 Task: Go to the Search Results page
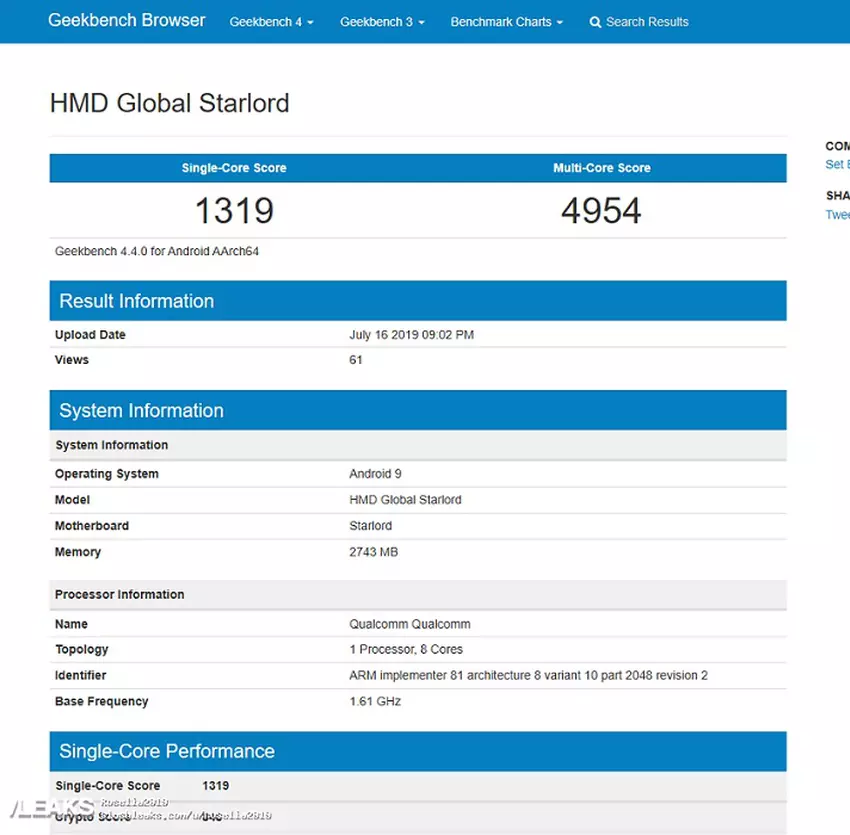[646, 22]
